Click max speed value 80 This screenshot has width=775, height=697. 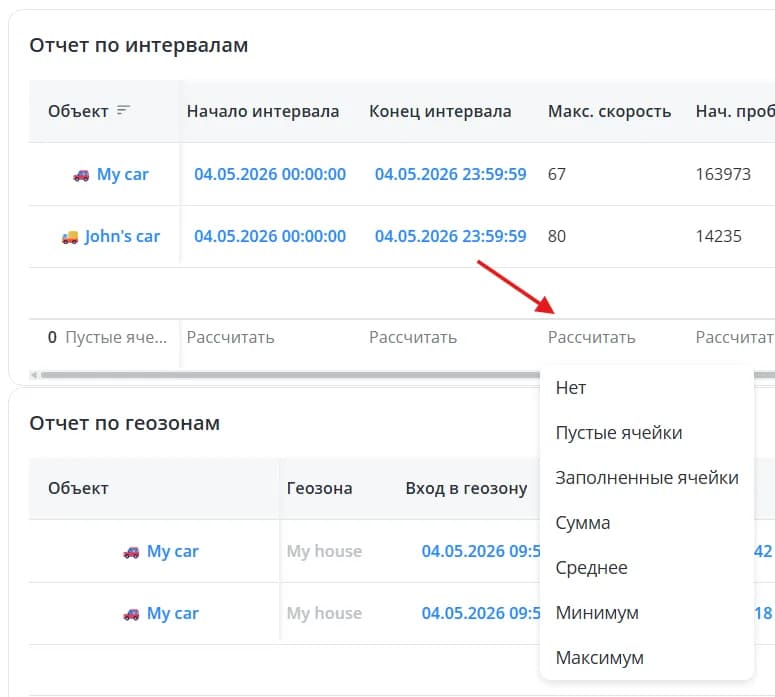pyautogui.click(x=557, y=236)
